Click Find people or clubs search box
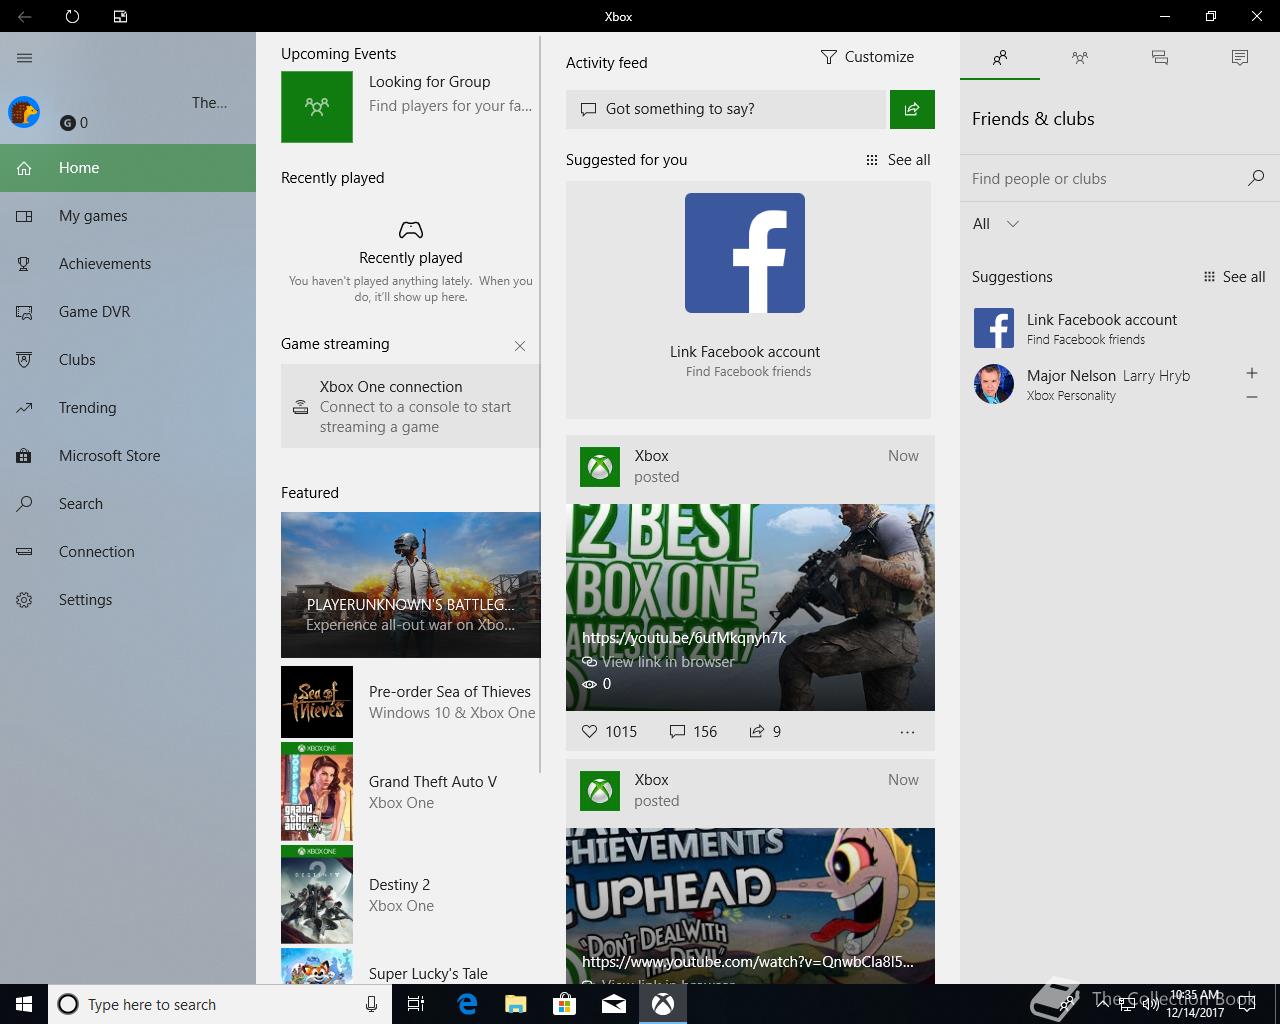Screen dimensions: 1280x1024 1105,179
